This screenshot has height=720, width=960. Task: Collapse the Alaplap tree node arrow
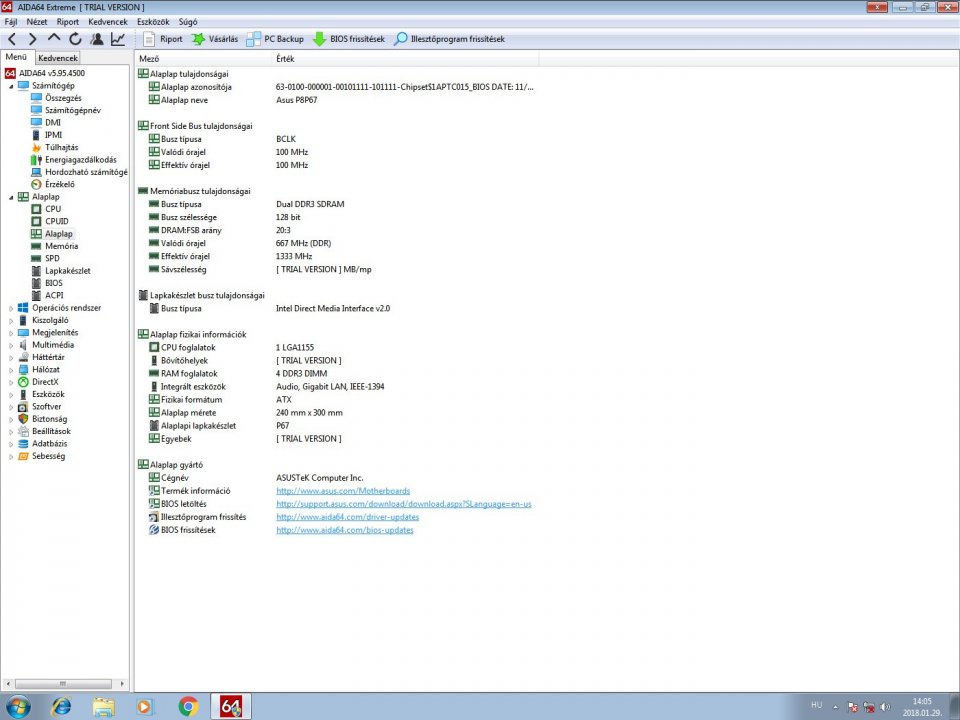pos(11,197)
